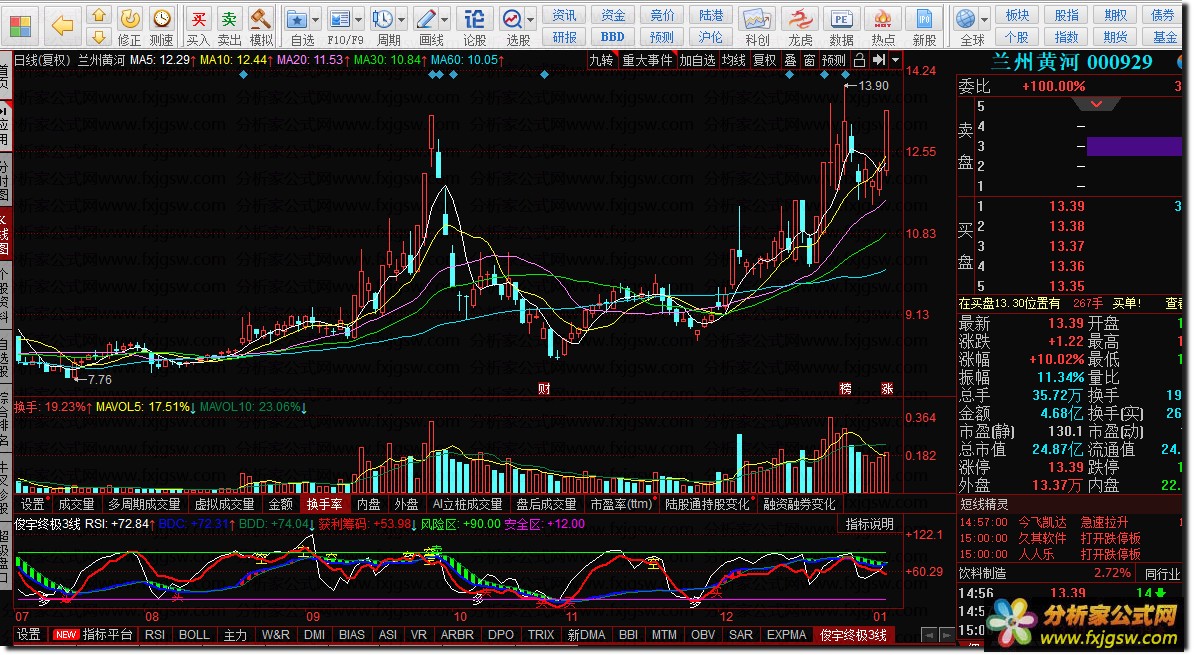
Task: Click the red 买入 buy icon
Action: pos(198,18)
